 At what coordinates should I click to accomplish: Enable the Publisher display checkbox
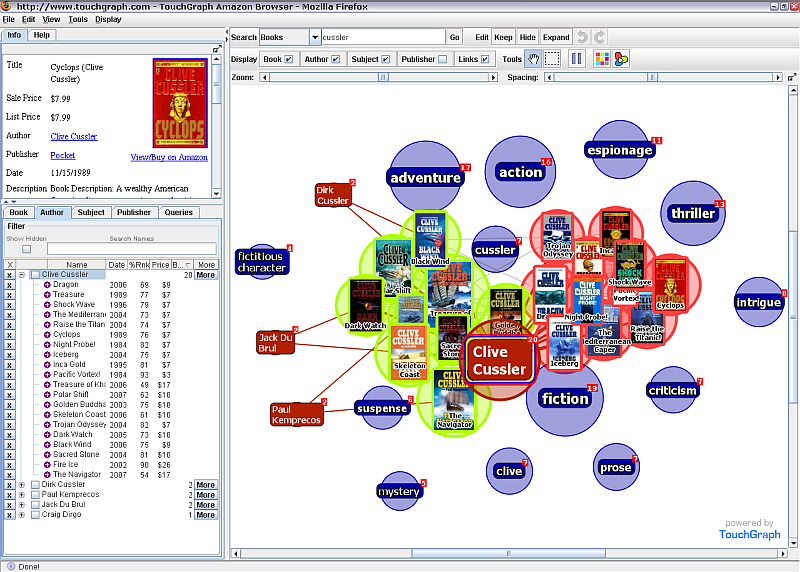pyautogui.click(x=442, y=59)
